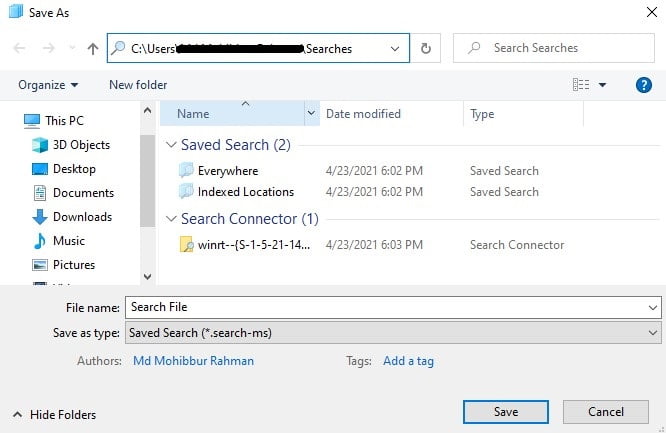Screen dimensions: 666x433
Task: Click the Saved Search (2) group header
Action: pos(236,145)
